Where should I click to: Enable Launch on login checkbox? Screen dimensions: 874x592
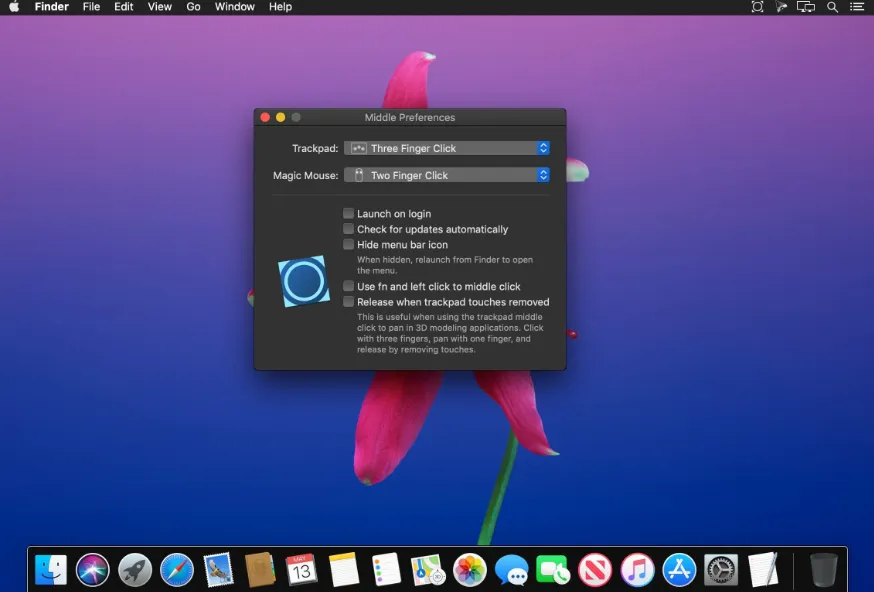(x=348, y=213)
